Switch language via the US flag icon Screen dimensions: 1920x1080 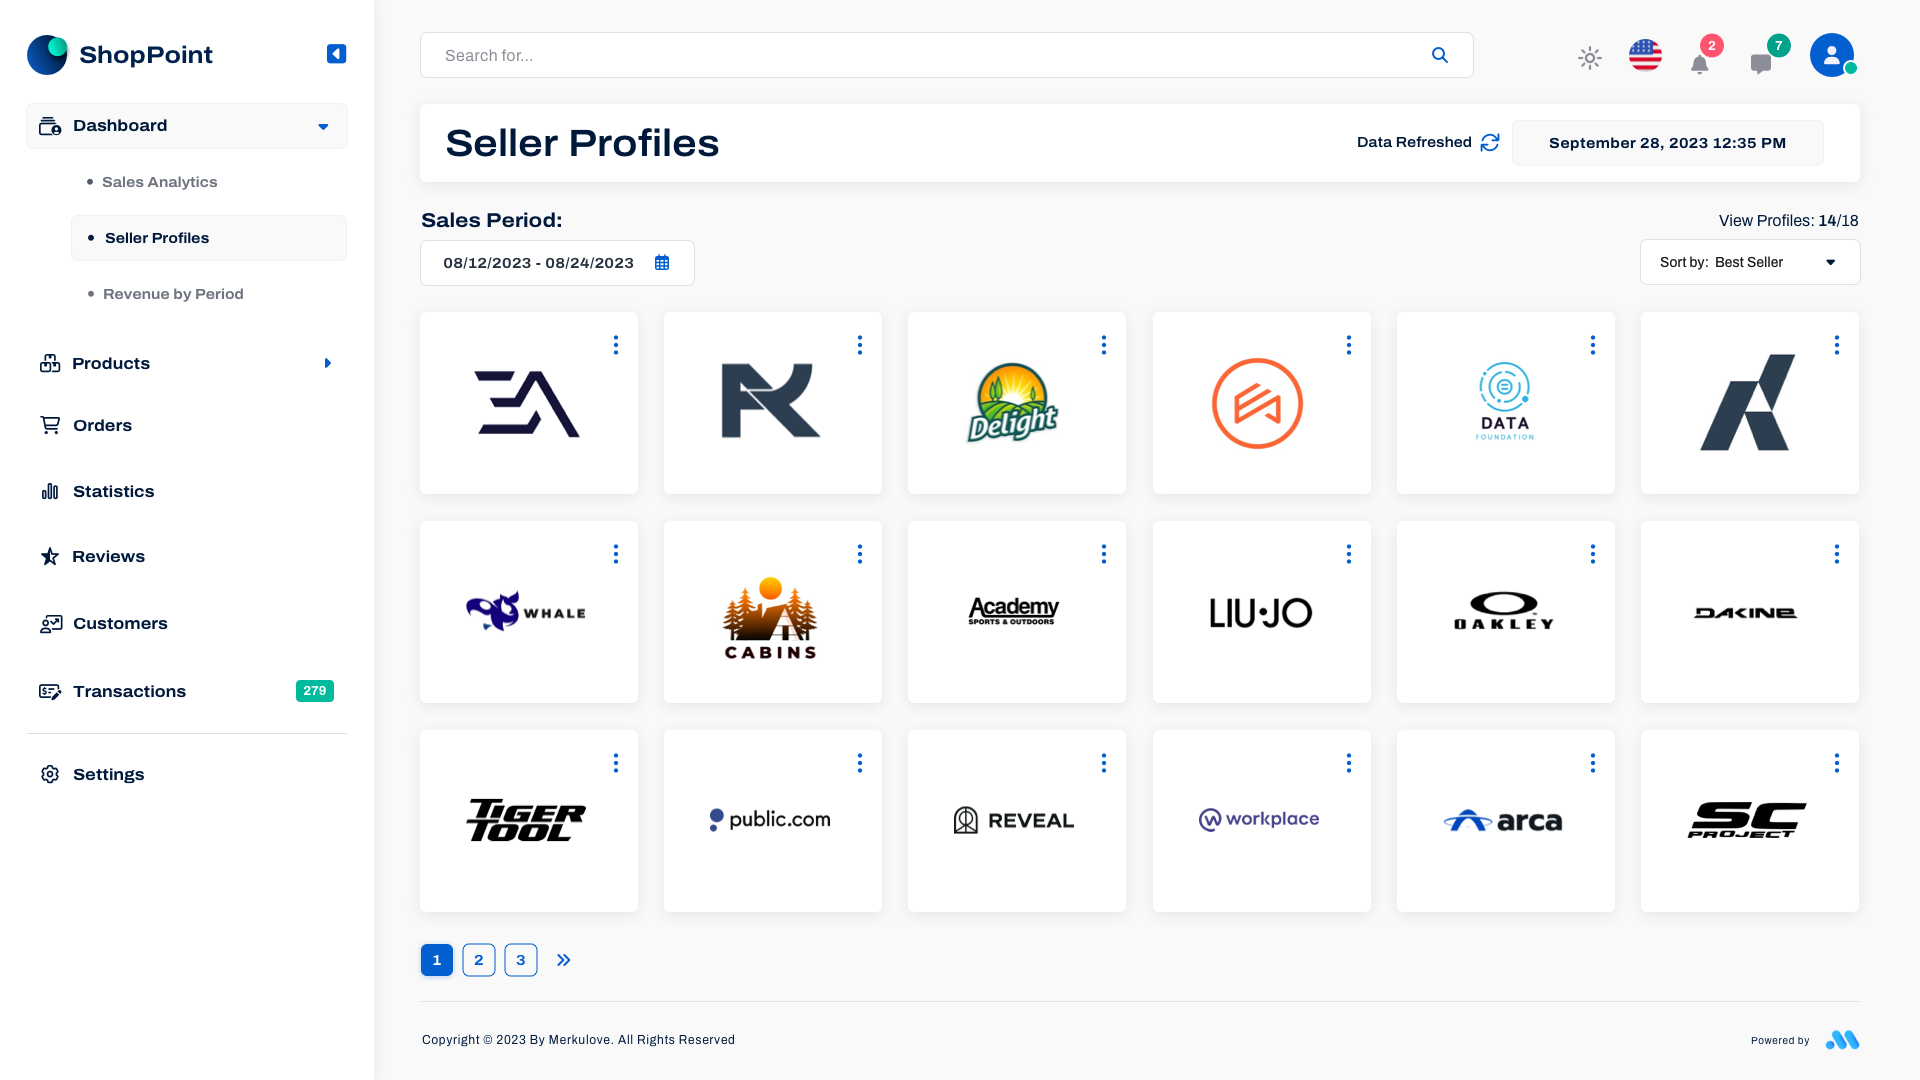click(x=1645, y=56)
